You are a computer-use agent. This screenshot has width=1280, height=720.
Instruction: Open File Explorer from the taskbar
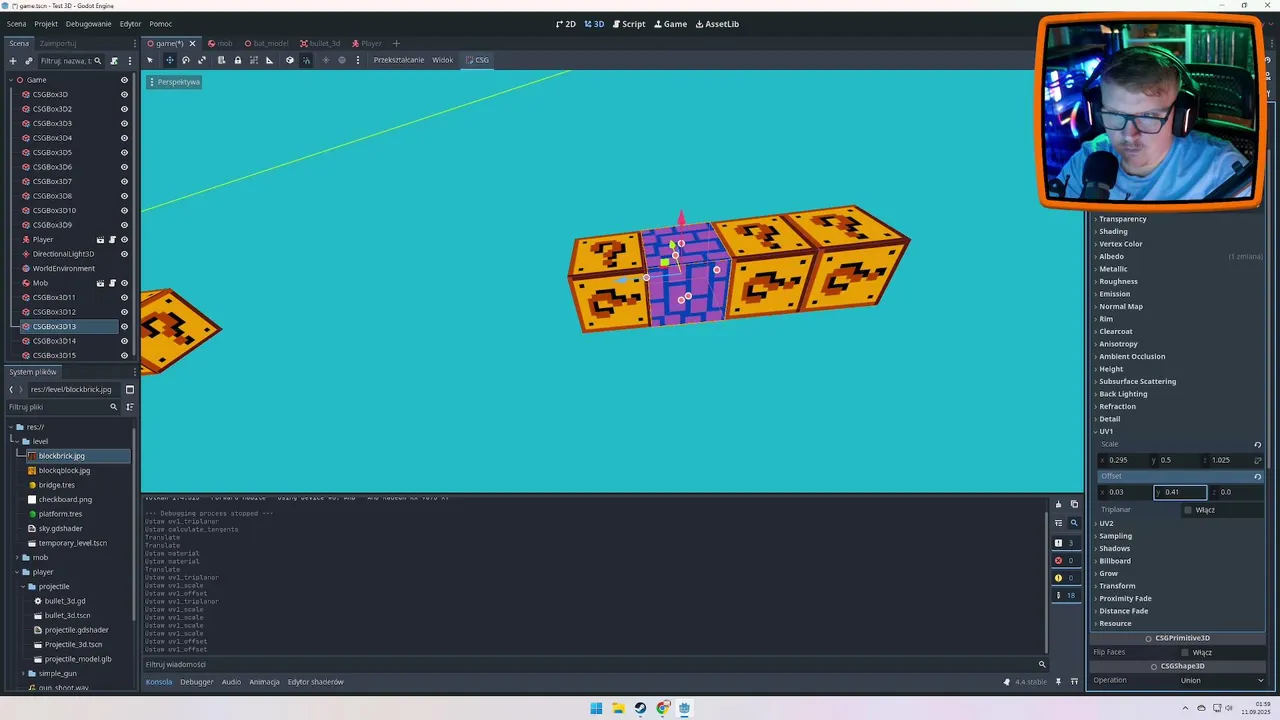618,708
